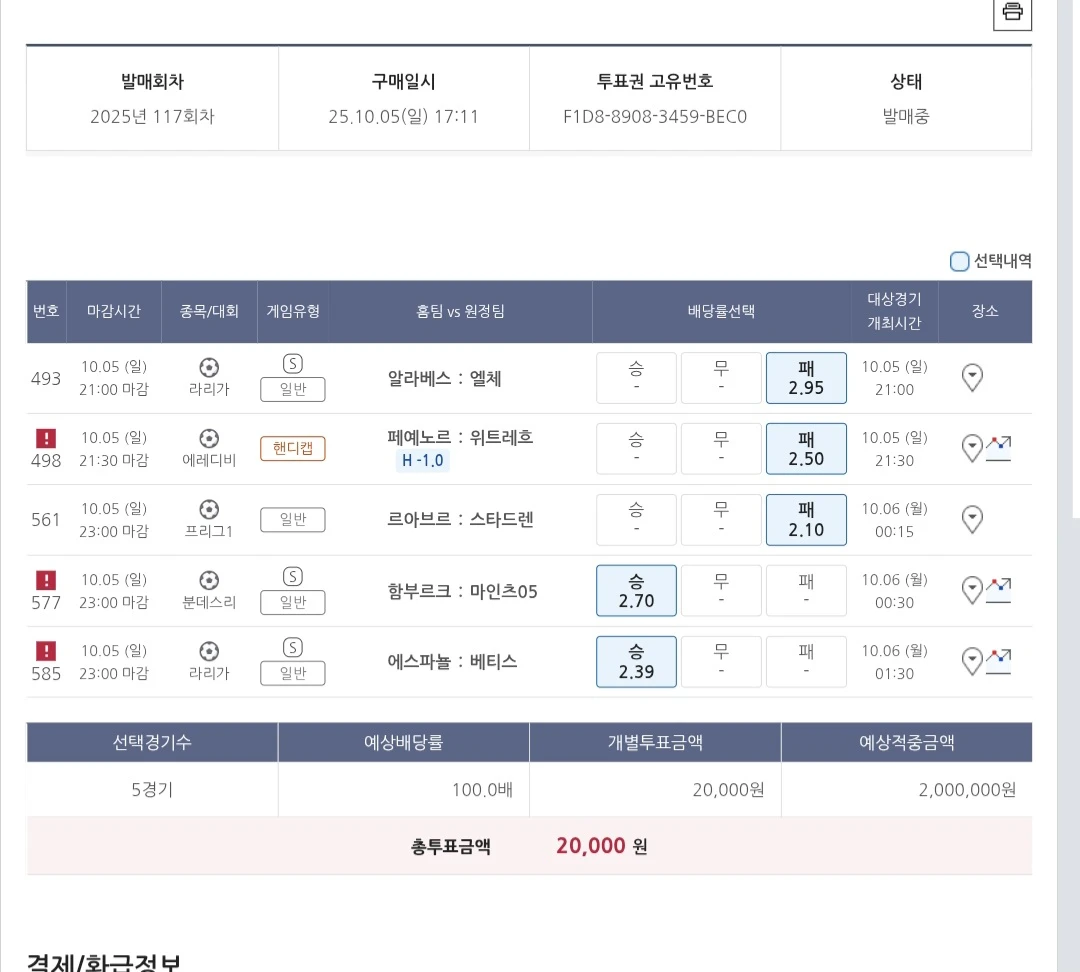Click the H -1.0 handicap label
1080x972 pixels.
[x=422, y=461]
